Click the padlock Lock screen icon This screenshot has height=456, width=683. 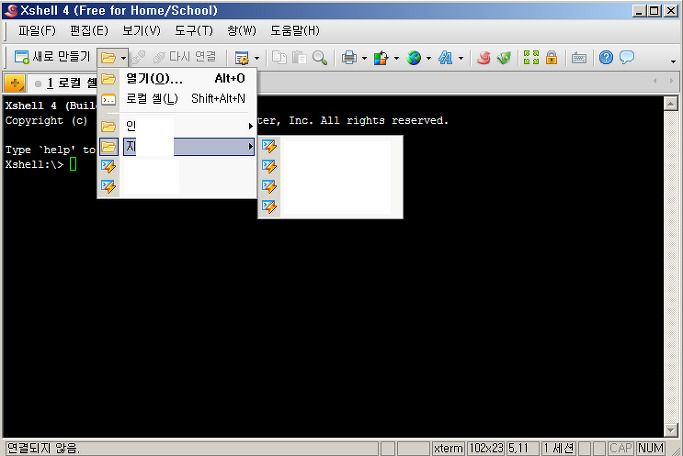(551, 57)
